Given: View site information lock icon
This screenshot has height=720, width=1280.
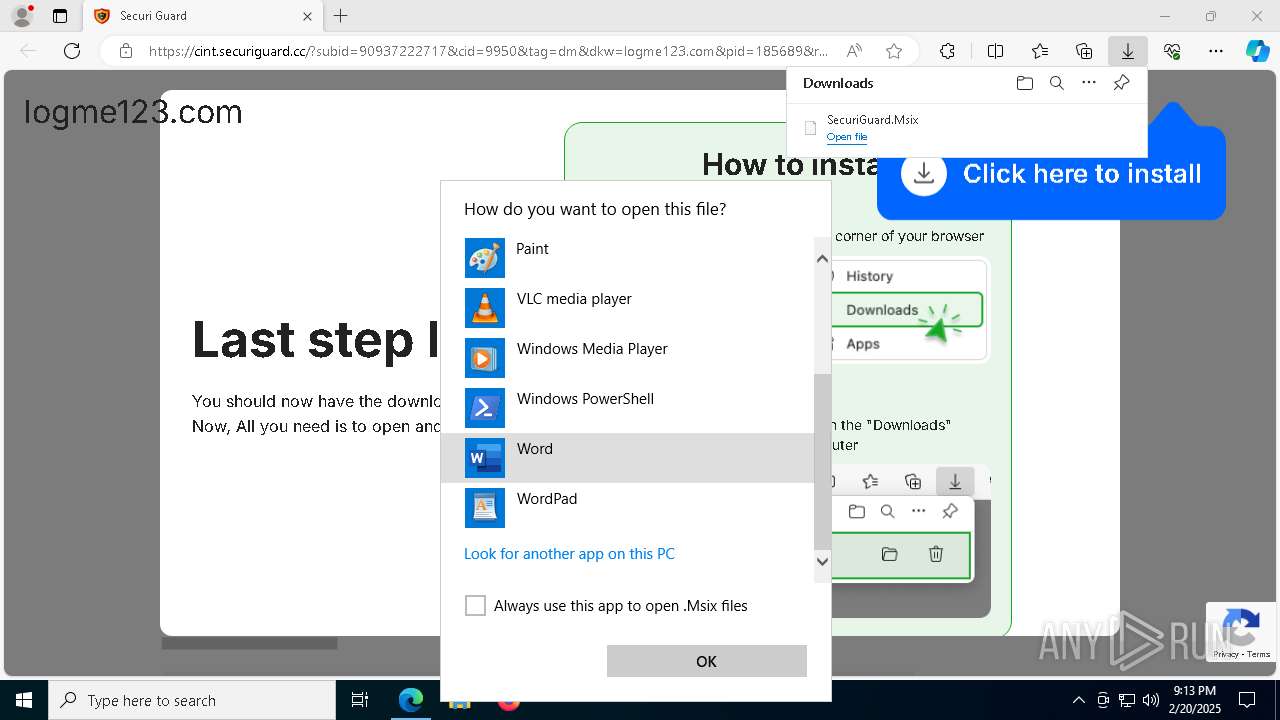Looking at the screenshot, I should click(x=125, y=51).
